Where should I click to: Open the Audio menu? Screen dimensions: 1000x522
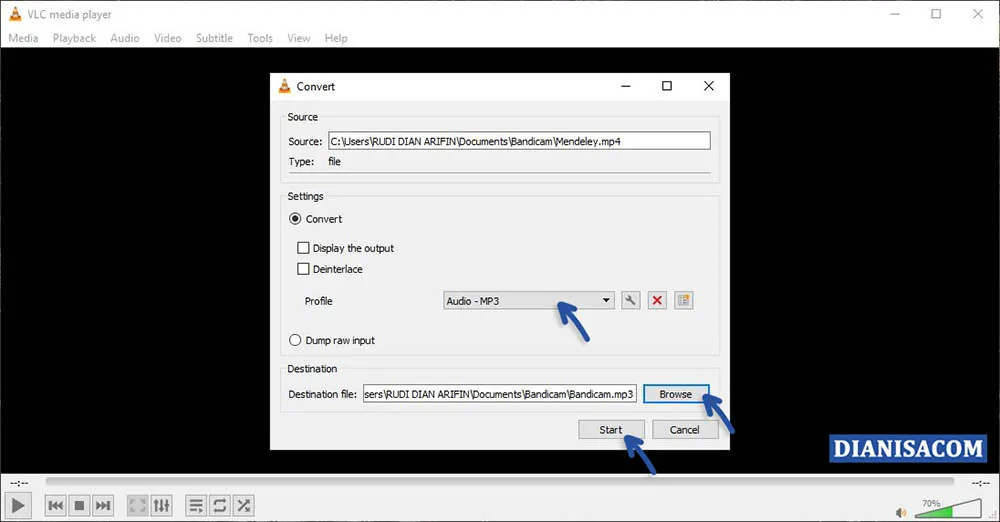(x=124, y=38)
